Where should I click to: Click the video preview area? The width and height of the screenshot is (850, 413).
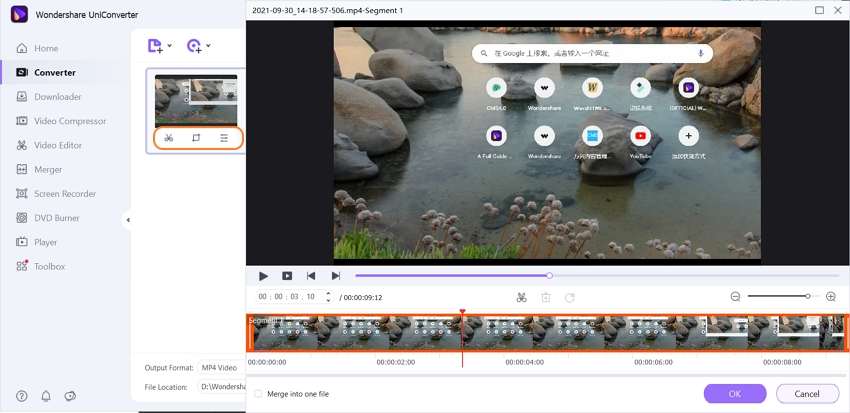[547, 143]
